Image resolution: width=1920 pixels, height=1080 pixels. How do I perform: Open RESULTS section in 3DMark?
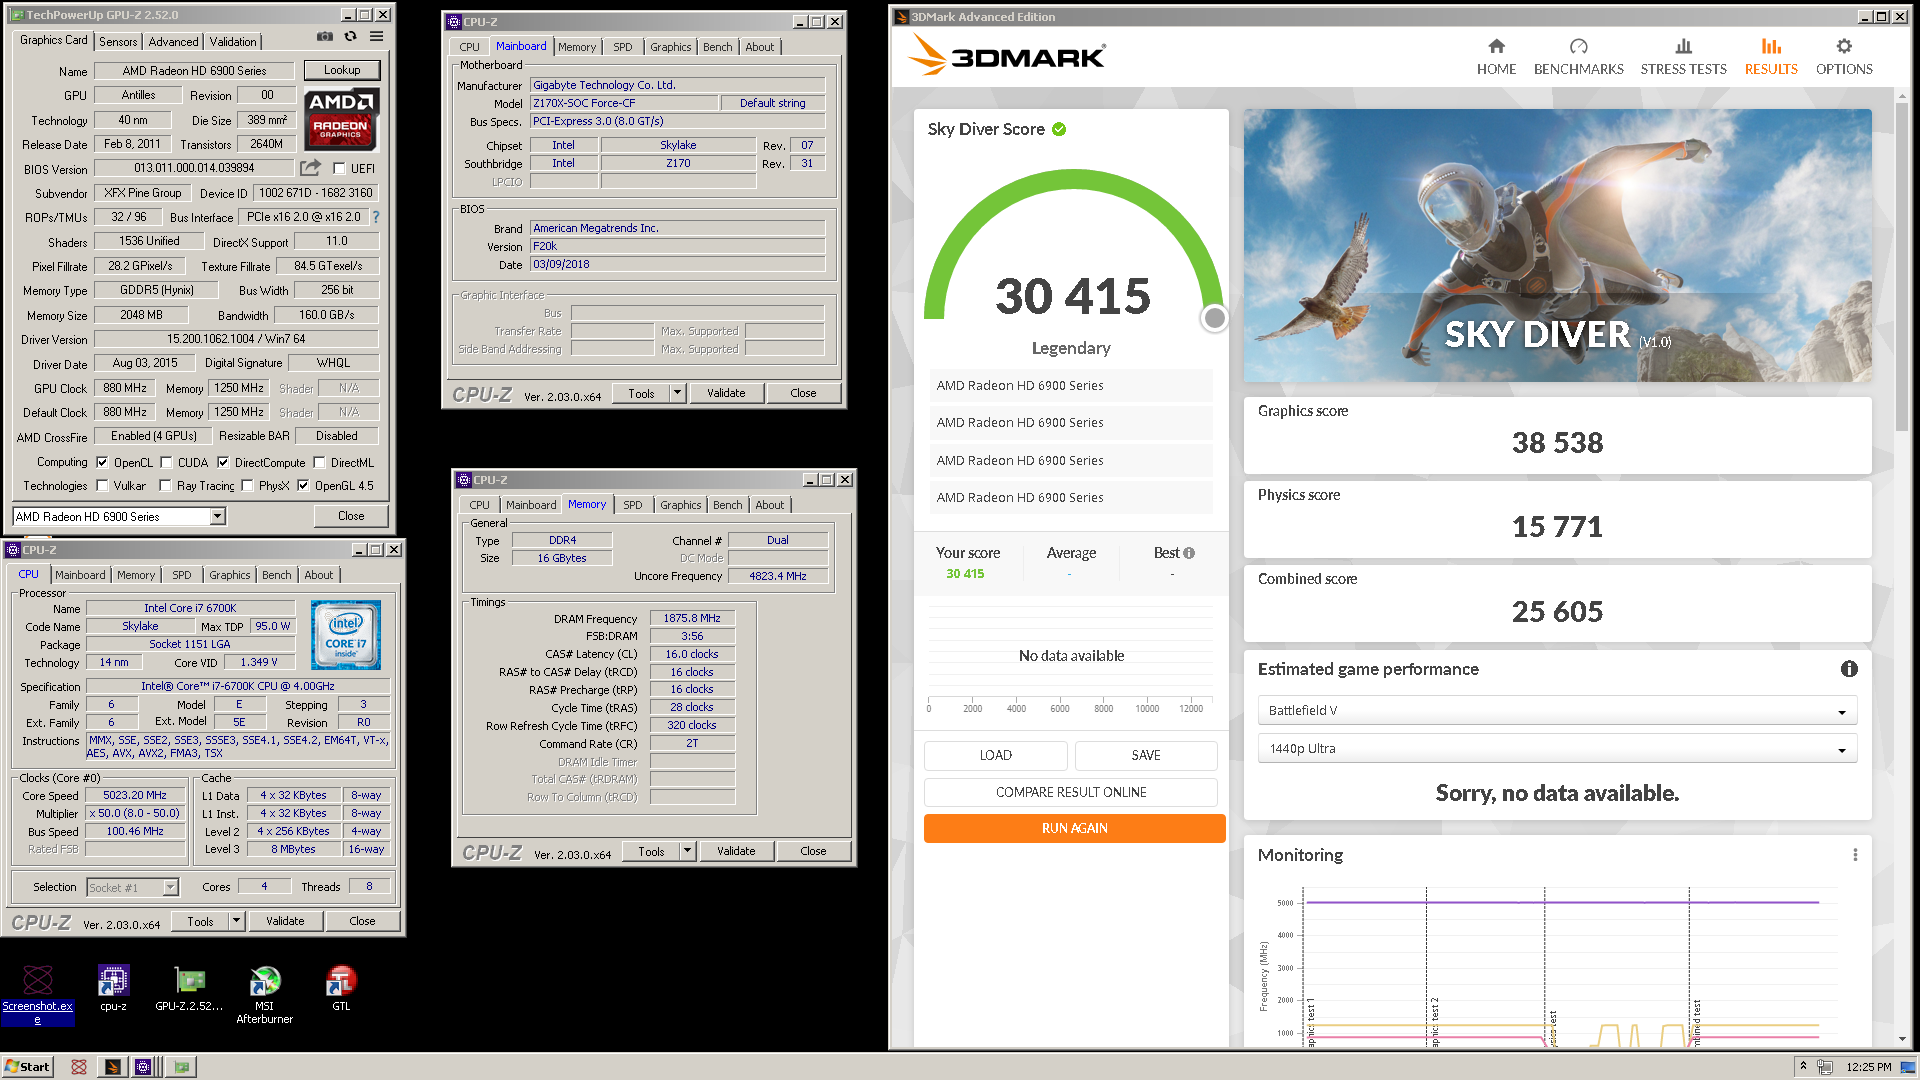pyautogui.click(x=1771, y=55)
